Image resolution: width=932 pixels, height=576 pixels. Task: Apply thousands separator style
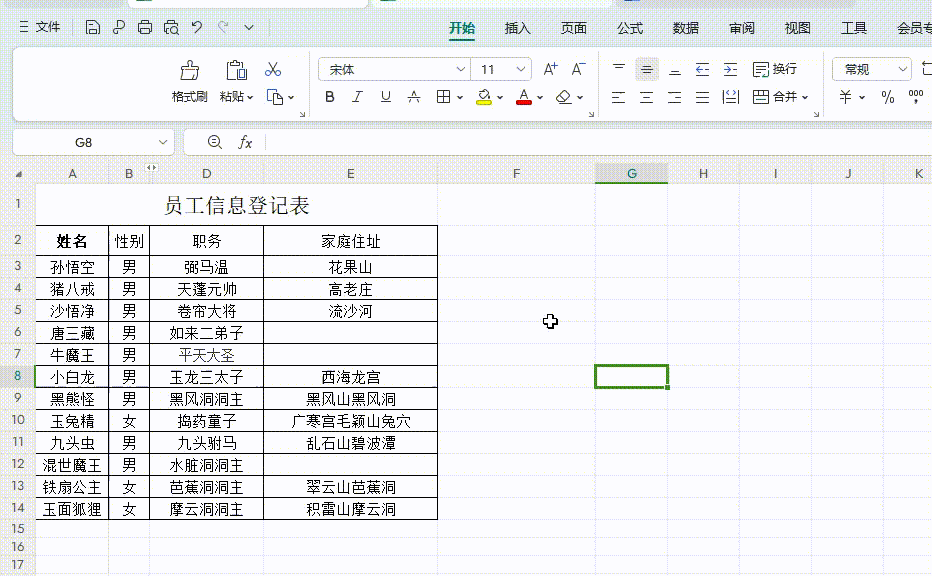[x=916, y=97]
